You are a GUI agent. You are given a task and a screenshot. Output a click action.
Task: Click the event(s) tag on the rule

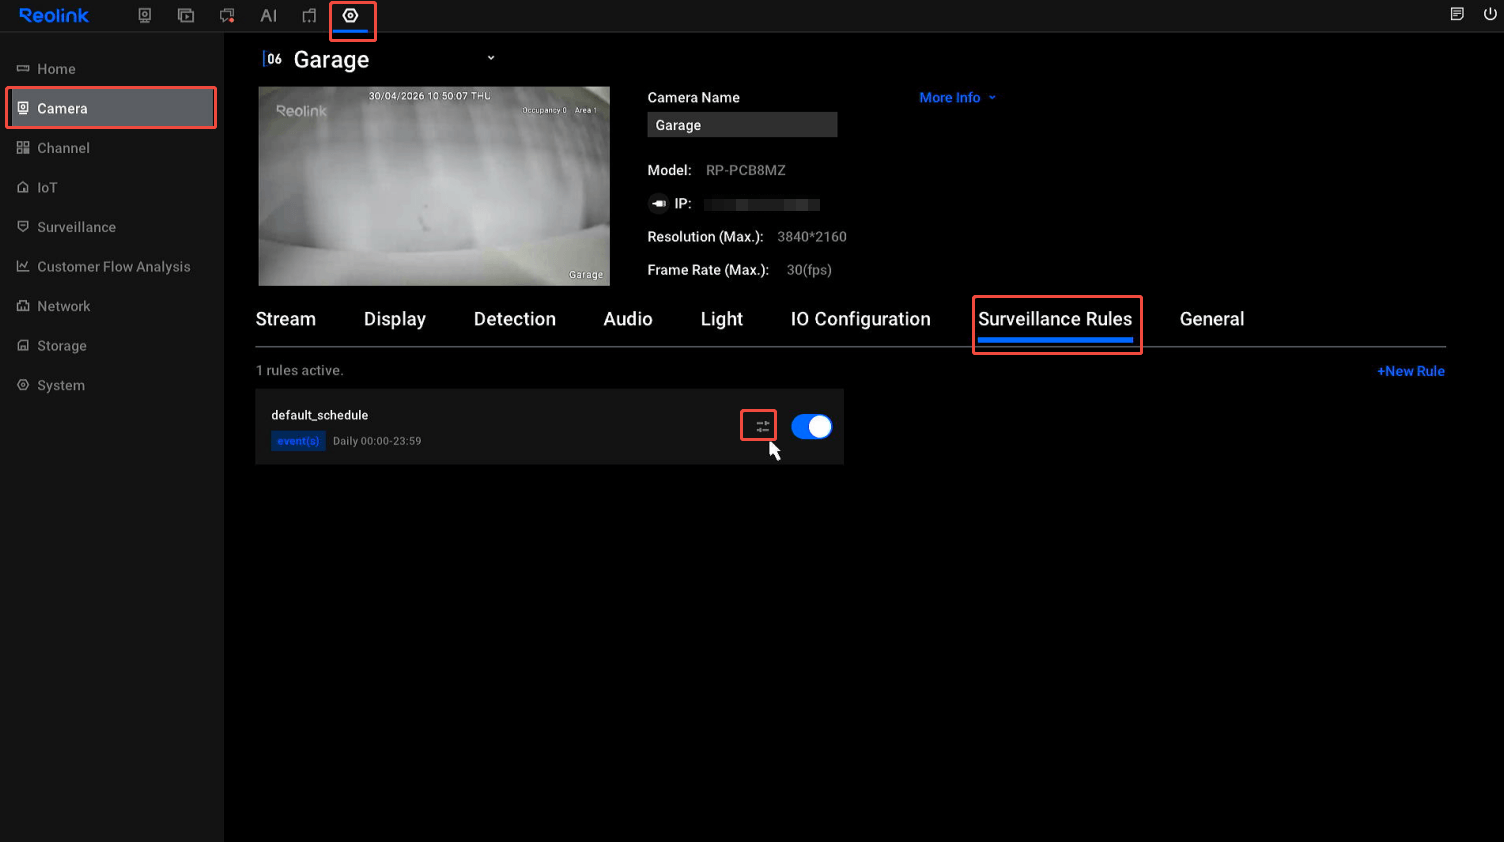coord(298,441)
